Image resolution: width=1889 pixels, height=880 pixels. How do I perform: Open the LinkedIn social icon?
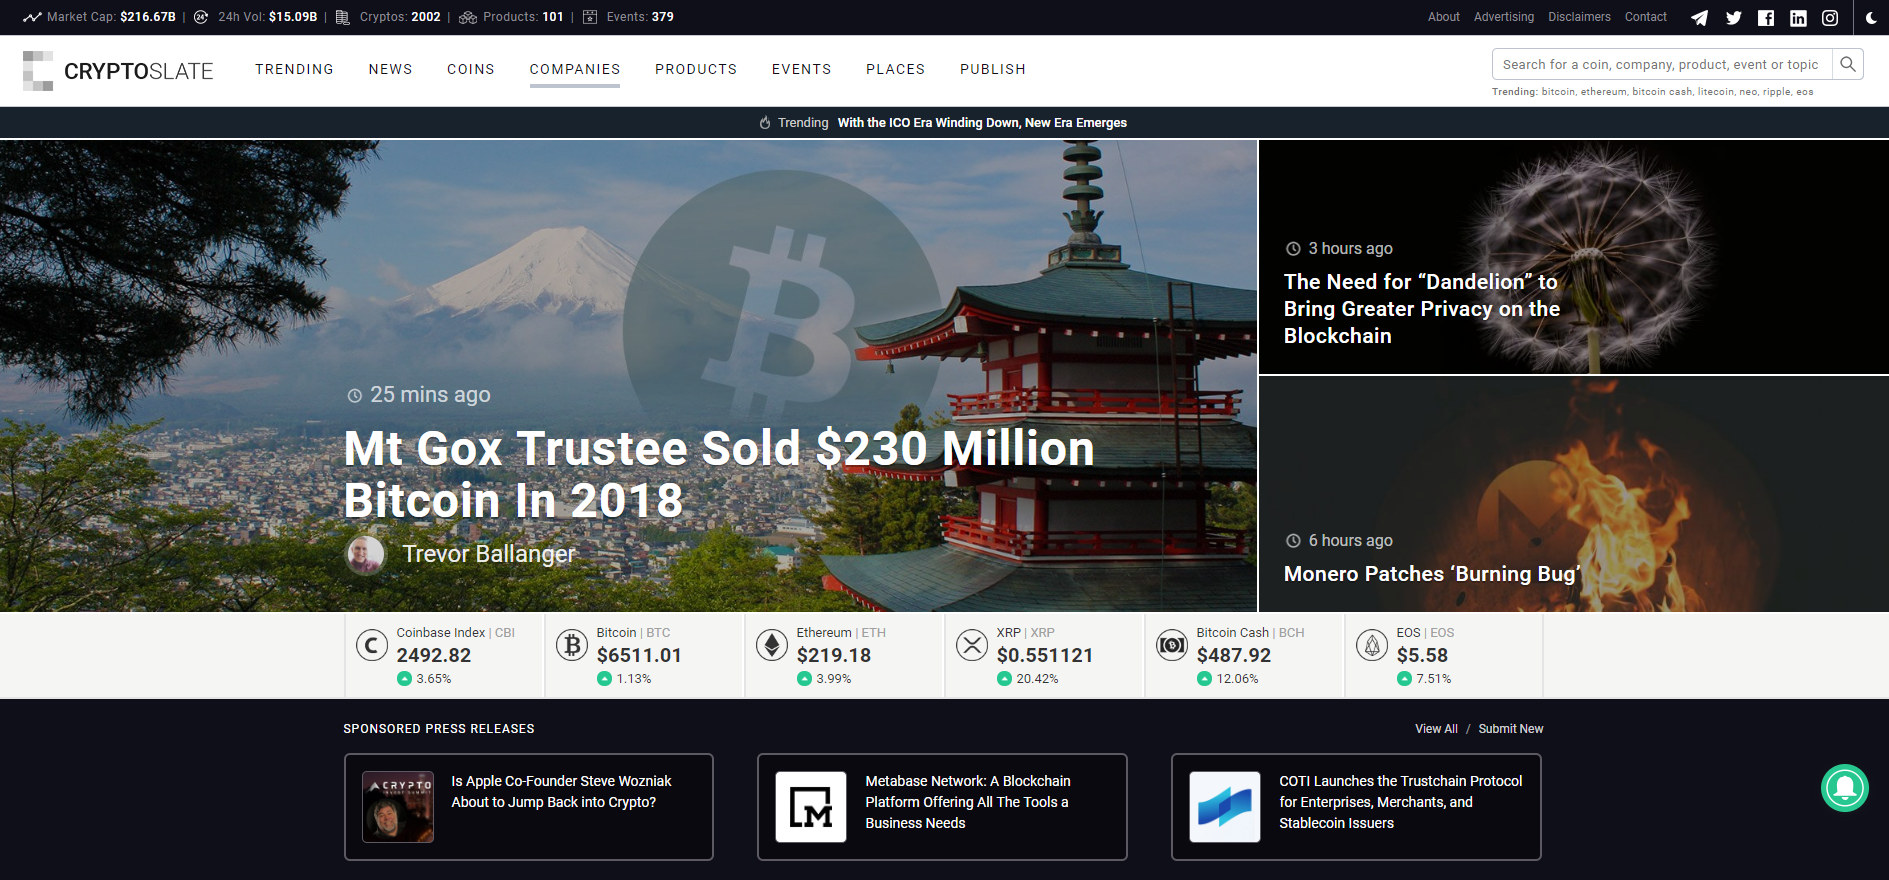coord(1798,17)
